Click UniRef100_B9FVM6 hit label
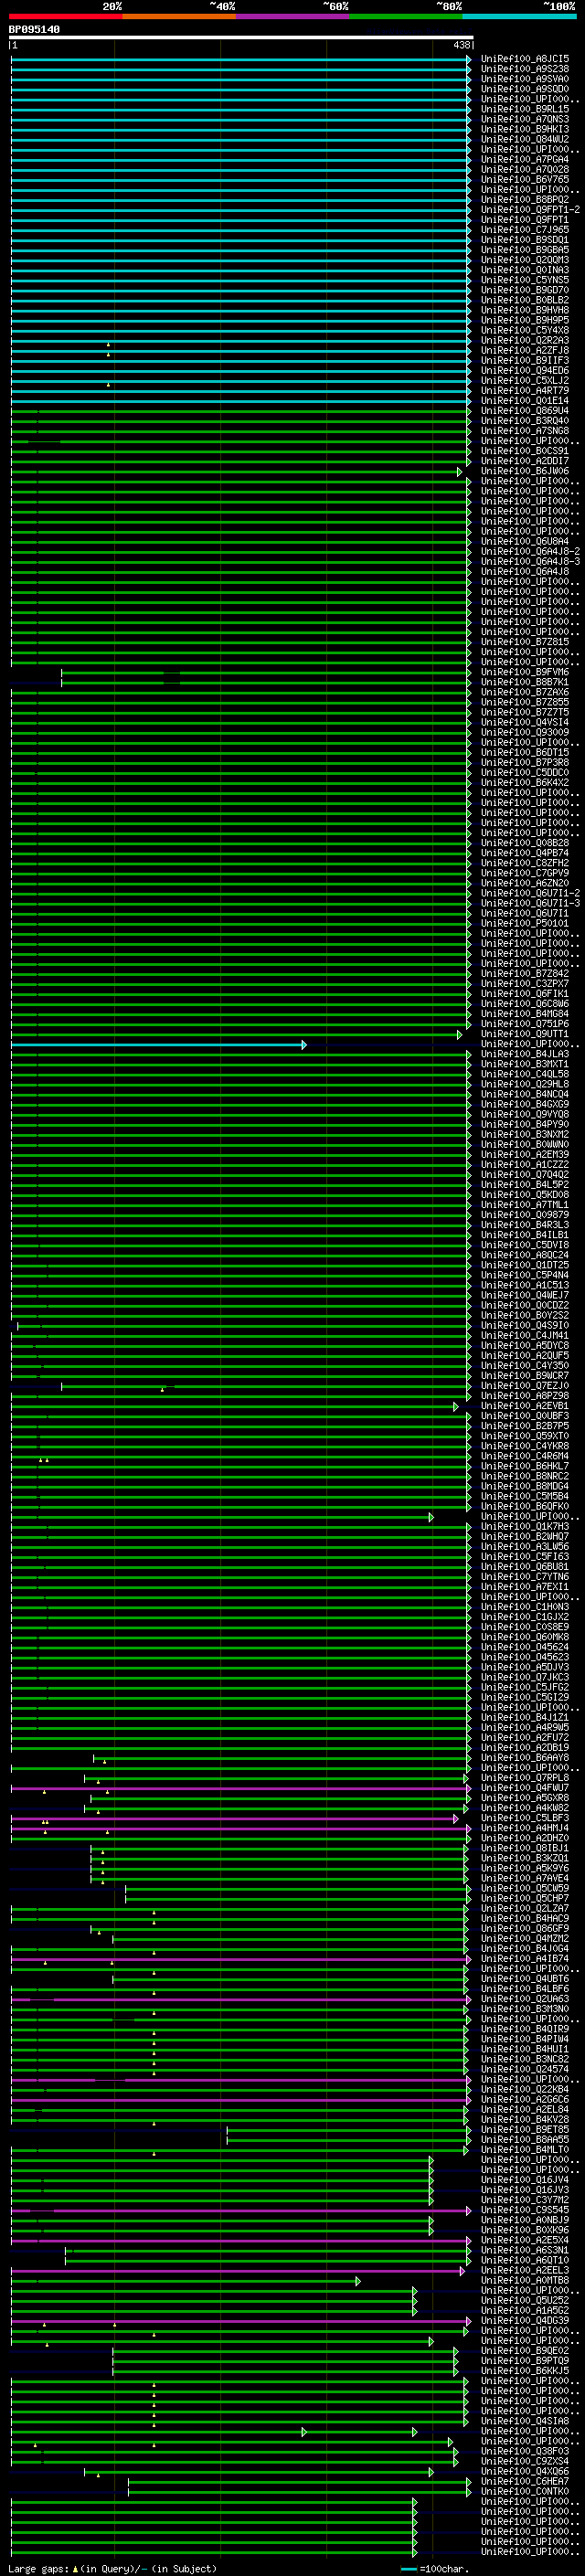Viewport: 585px width, 2576px height. pos(525,672)
